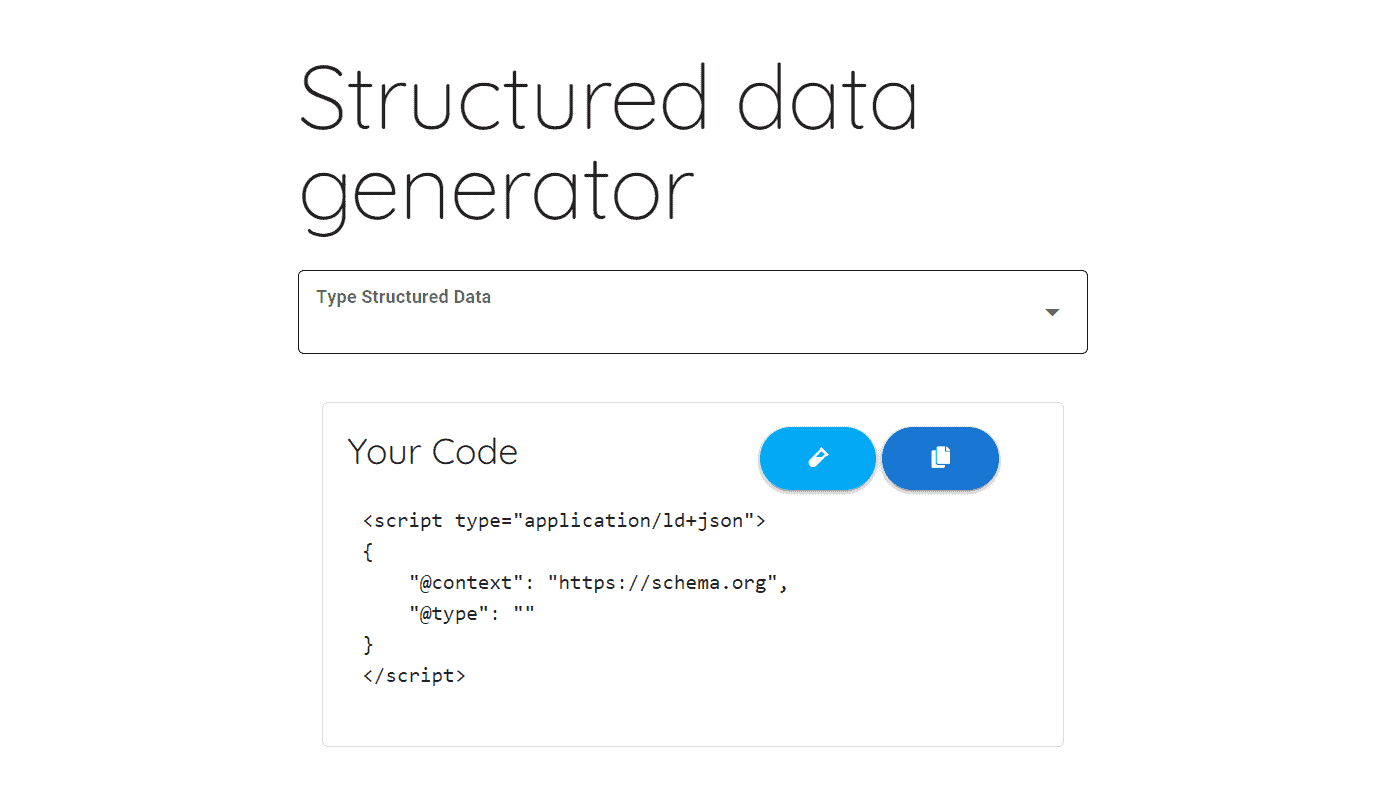This screenshot has width=1400, height=801.
Task: Click the "Type Structured Data" field label
Action: click(x=403, y=297)
